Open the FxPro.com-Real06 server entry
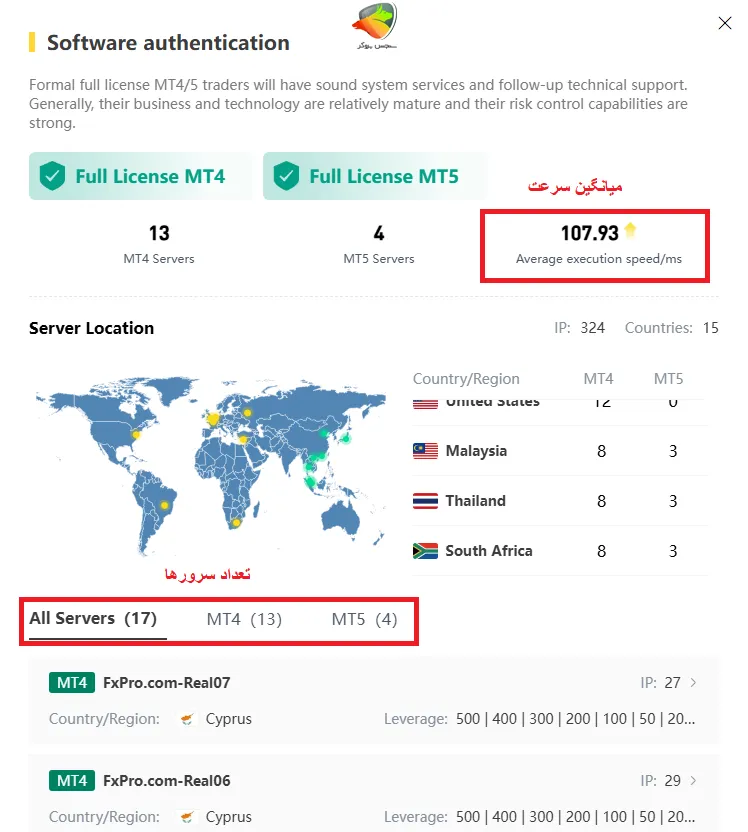 167,781
